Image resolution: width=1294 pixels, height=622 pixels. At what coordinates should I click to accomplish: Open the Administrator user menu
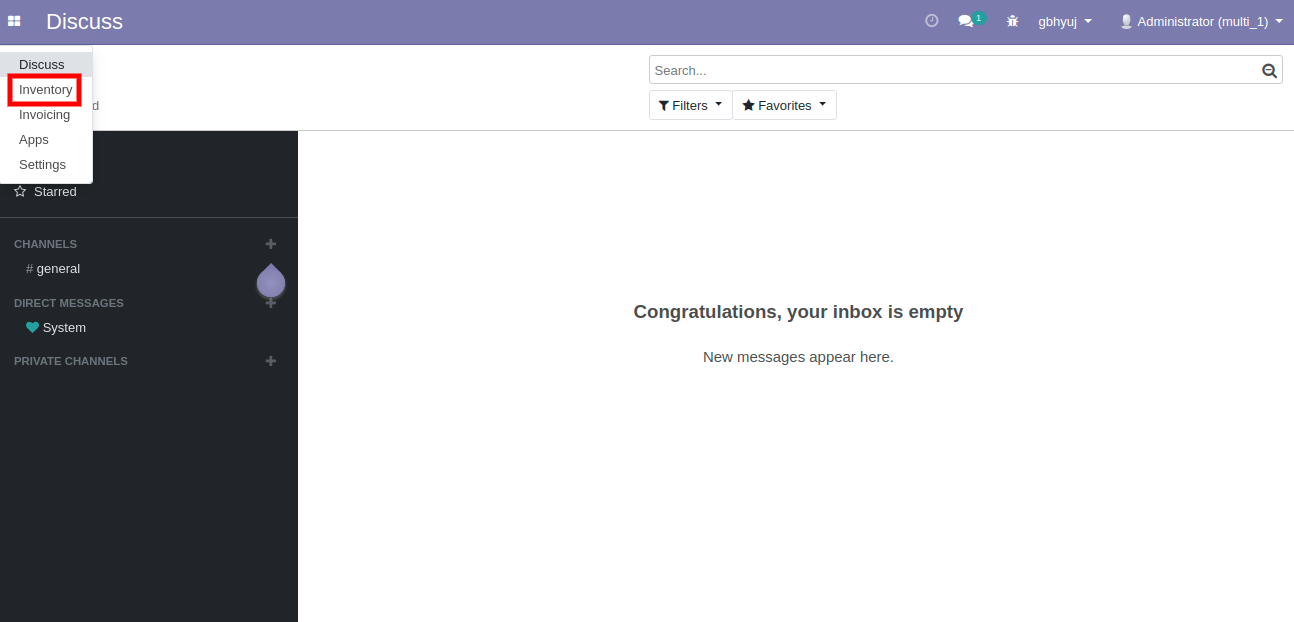pos(1200,21)
